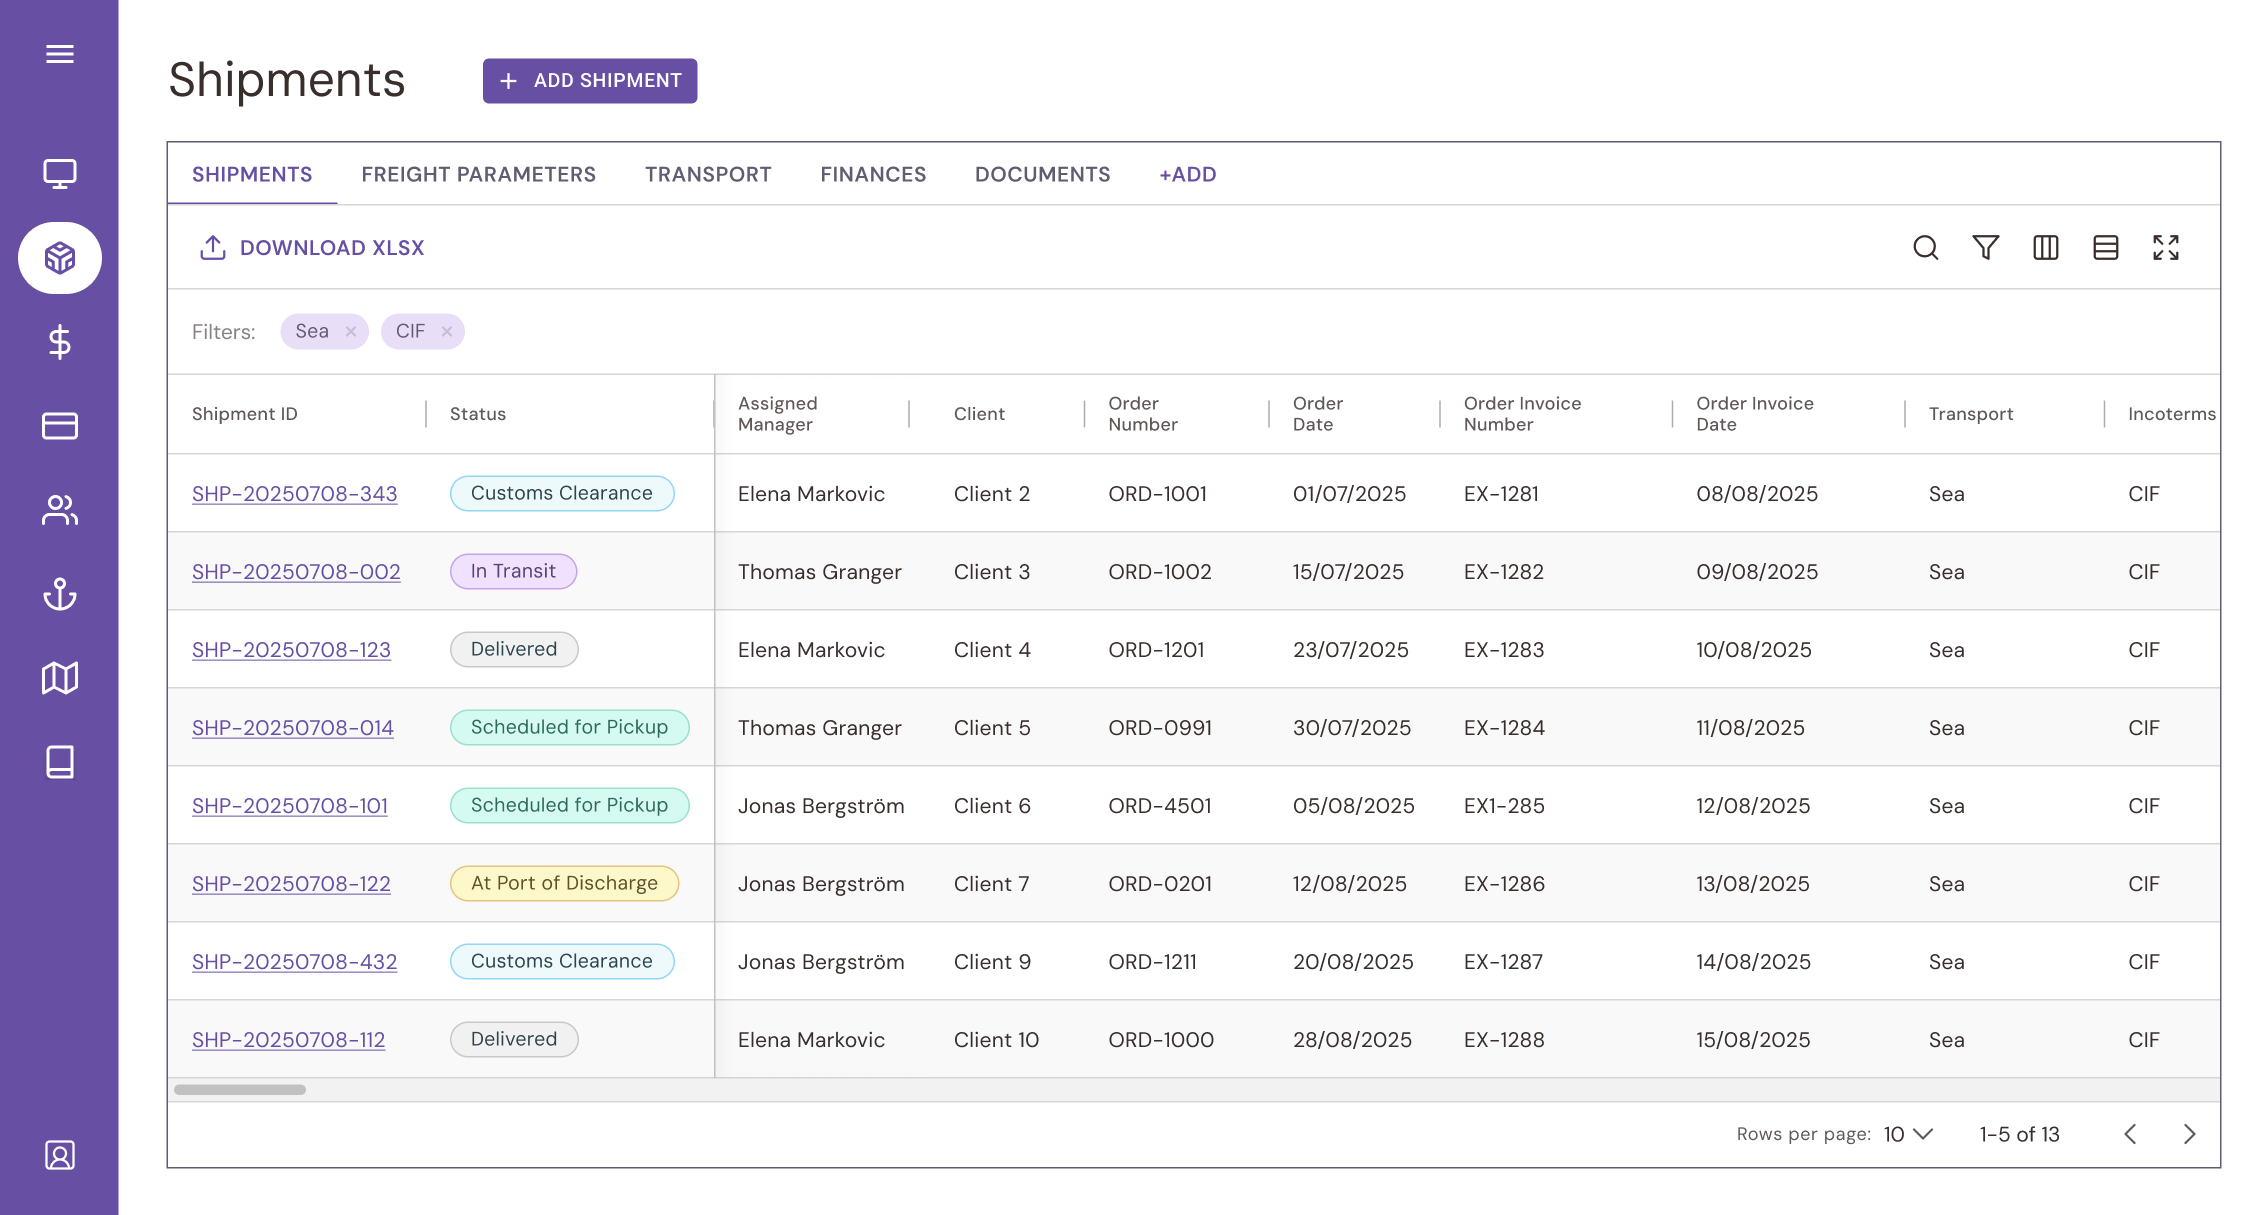Open the Finances dollar icon in the sidebar
Viewport: 2268px width, 1215px height.
tap(60, 342)
